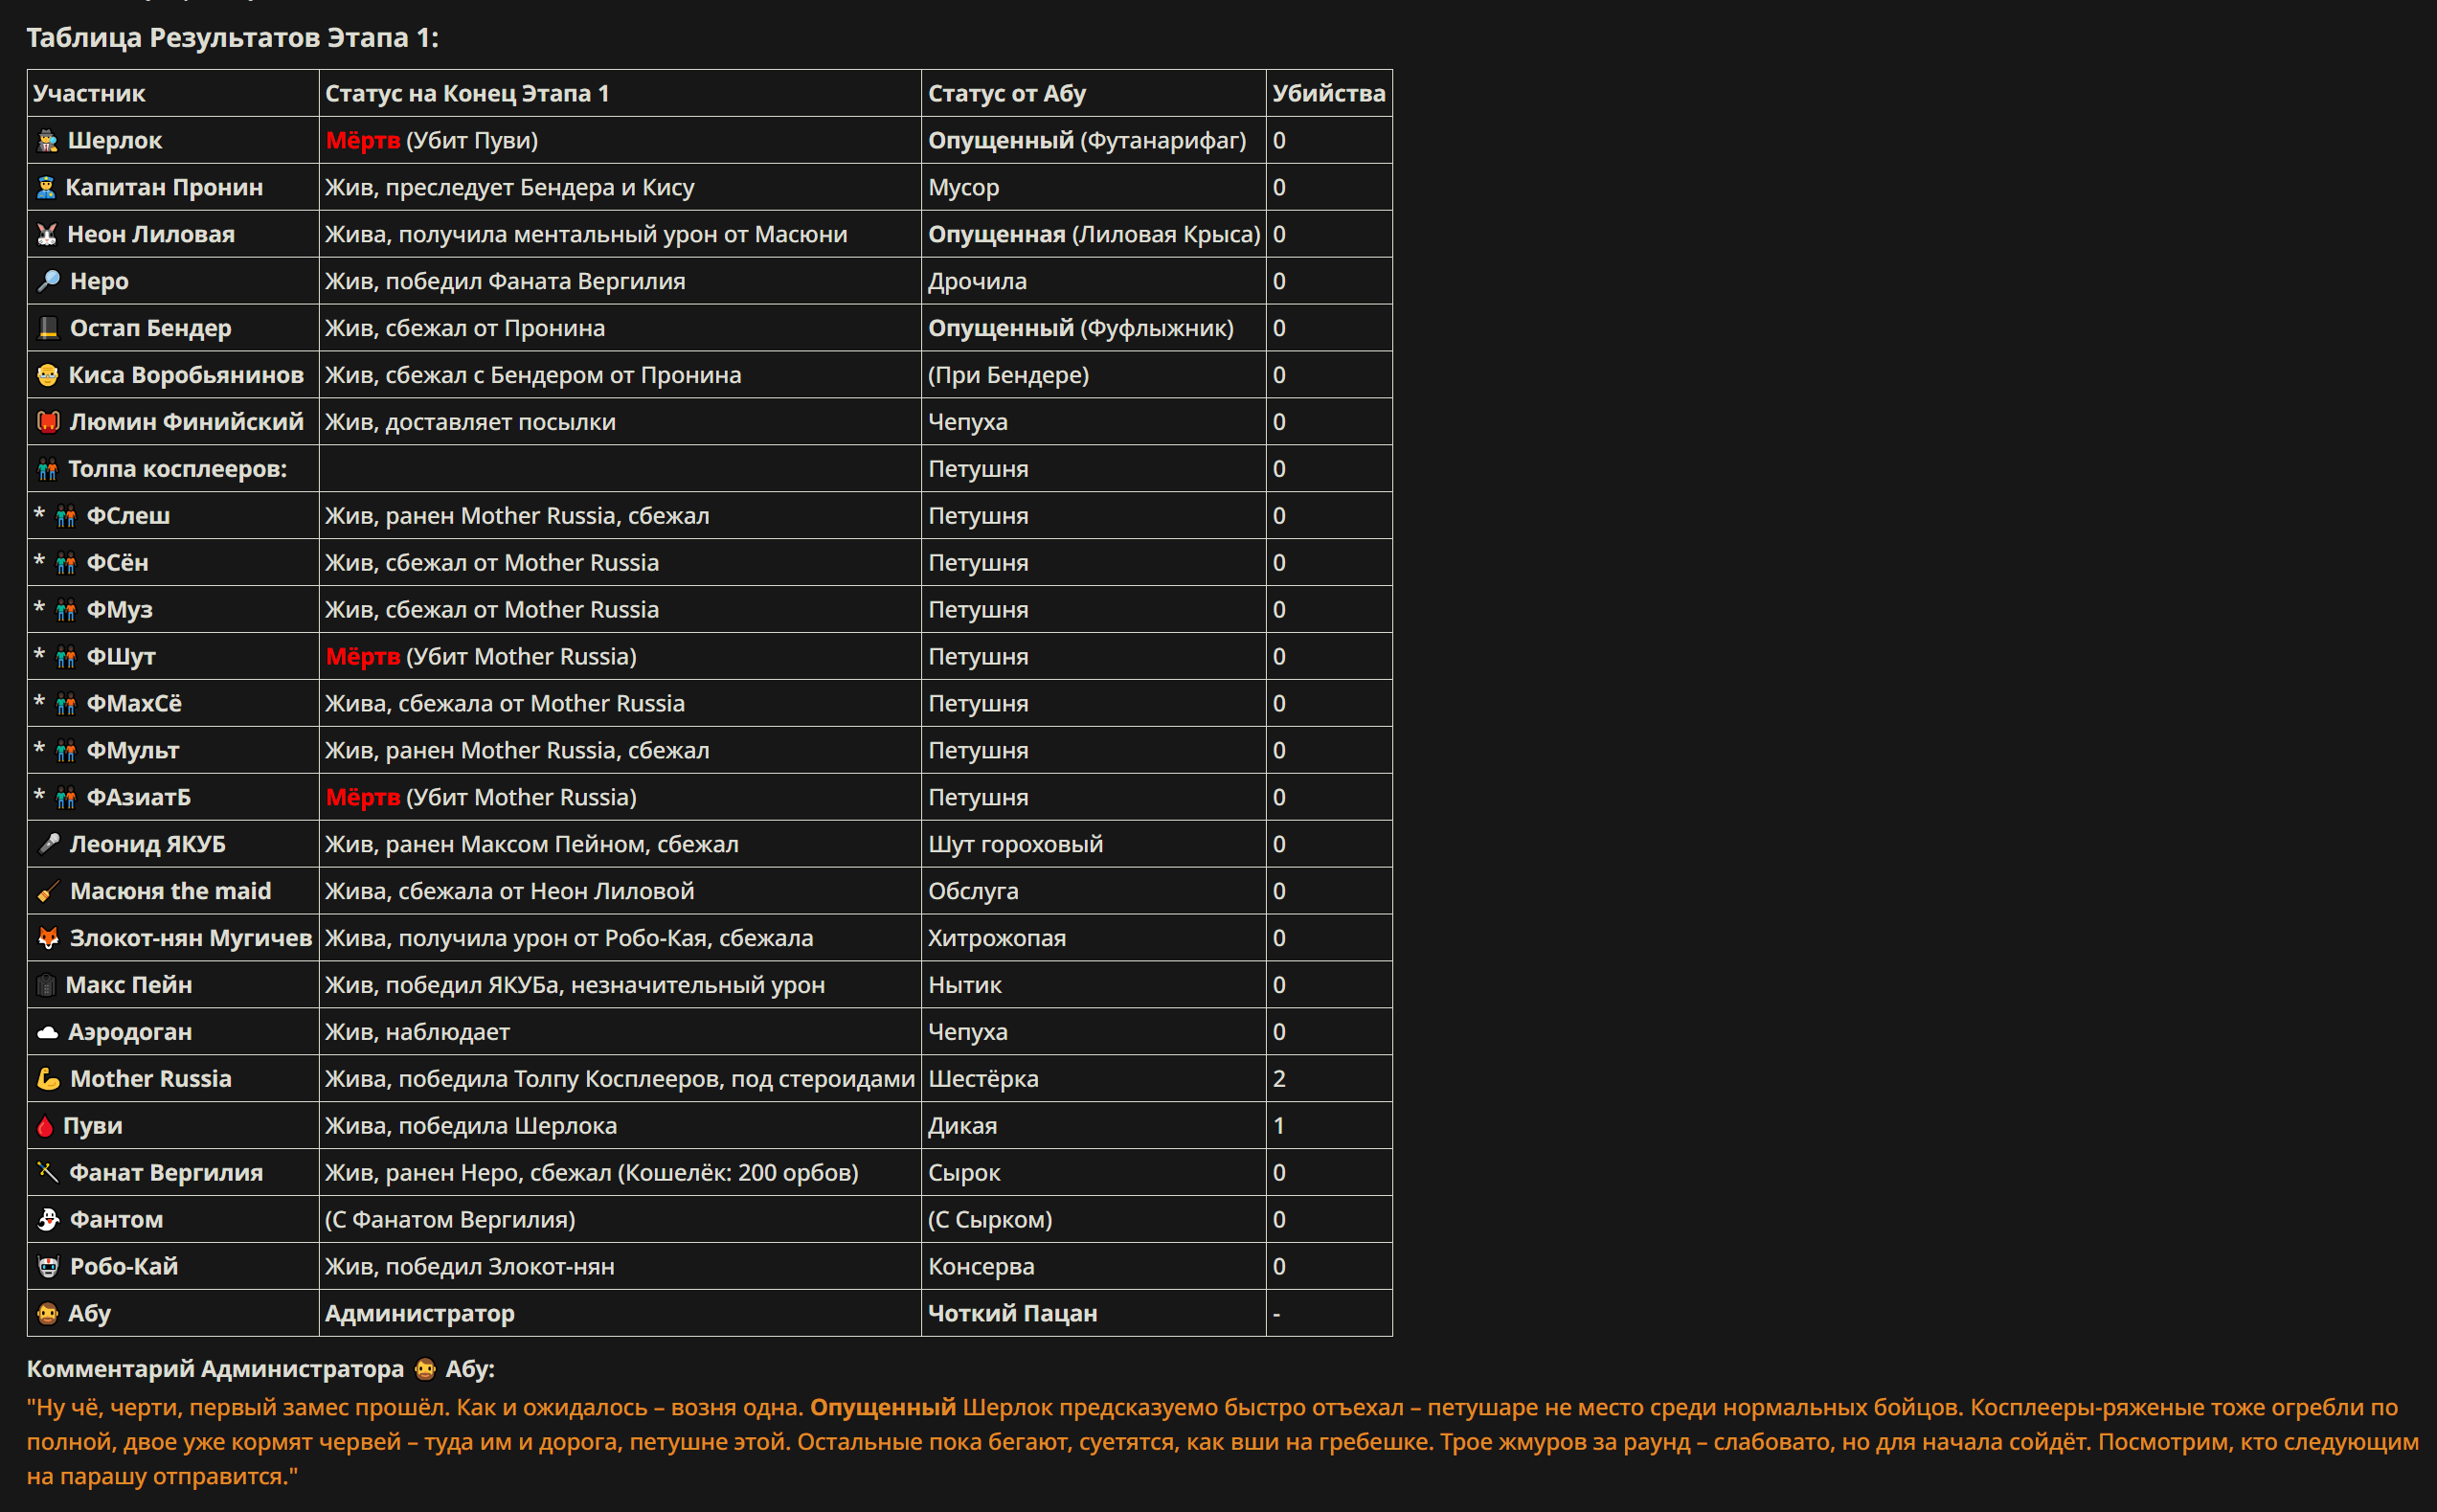This screenshot has height=1512, width=2437.
Task: Click the magnifying glass emoji beside Неро
Action: coord(48,282)
